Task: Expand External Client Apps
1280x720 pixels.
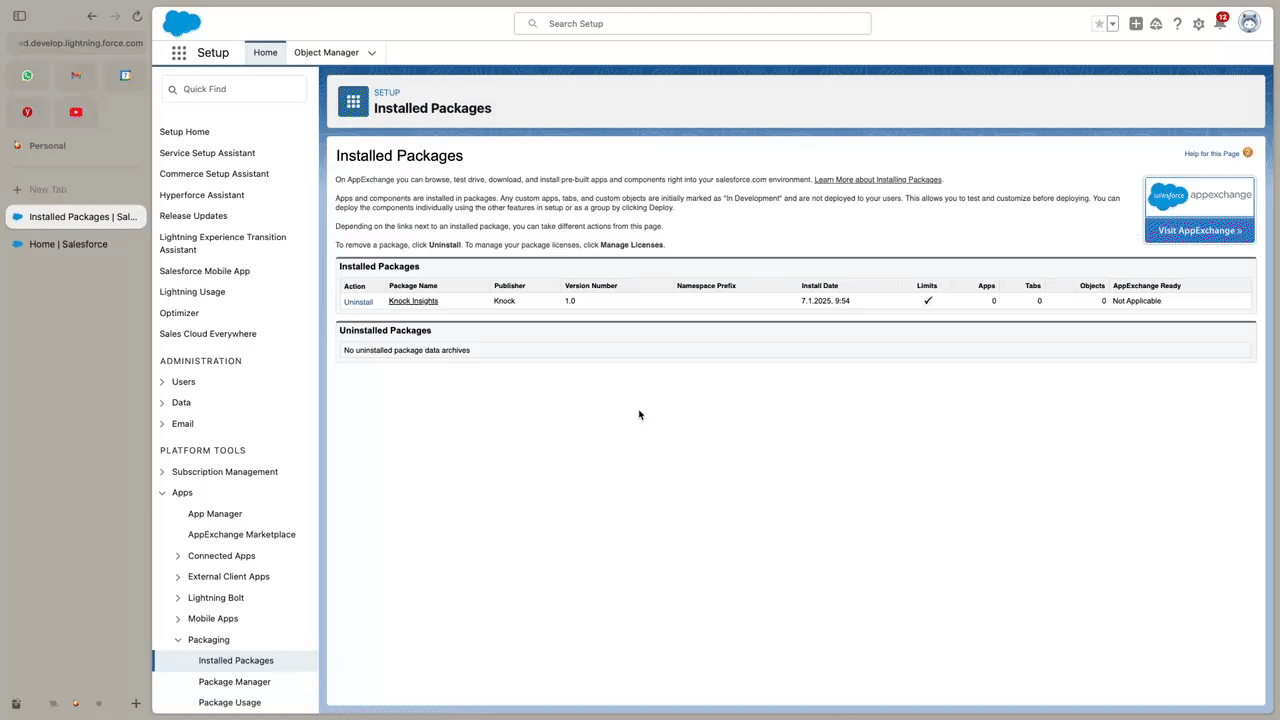Action: pos(179,577)
